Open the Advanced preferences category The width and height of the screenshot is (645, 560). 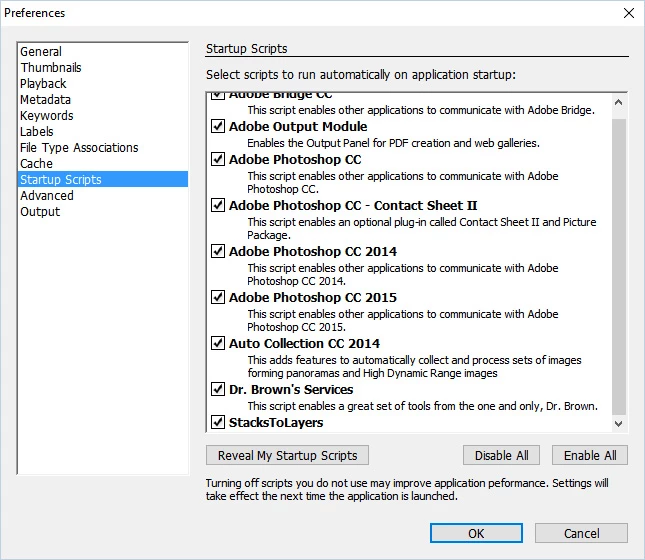coord(103,195)
